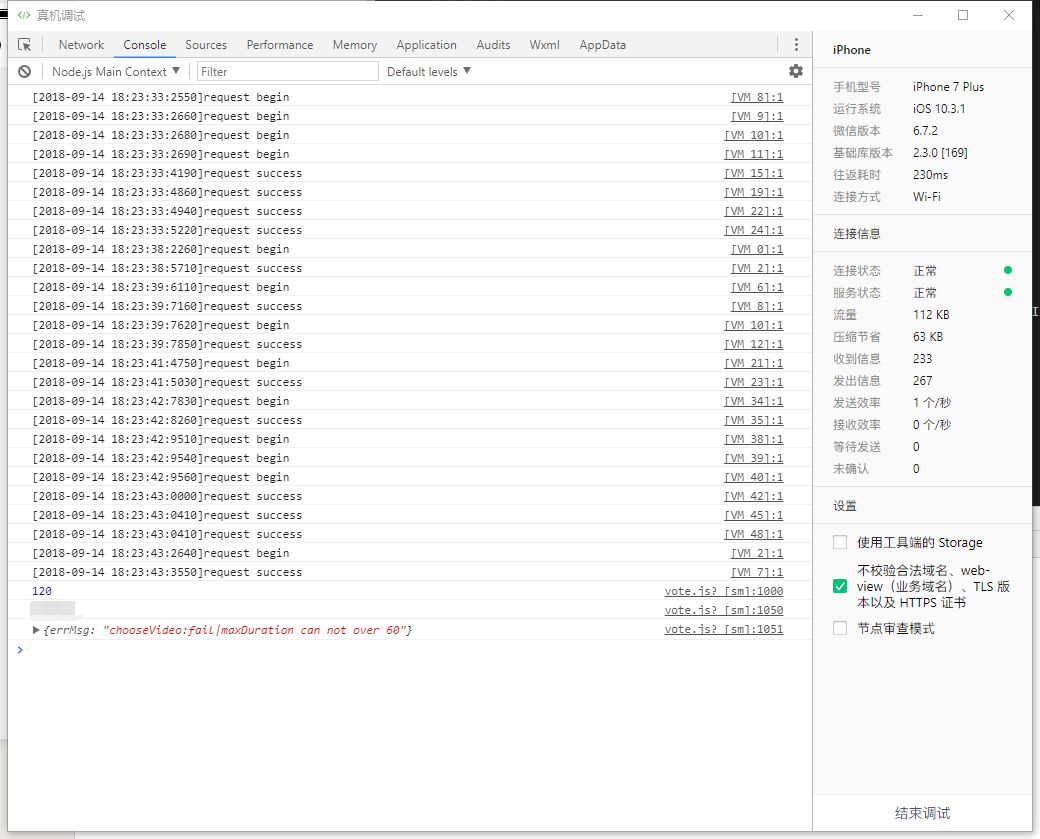Image resolution: width=1040 pixels, height=839 pixels.
Task: Click the iPhone 7 Plus model value
Action: [x=948, y=86]
